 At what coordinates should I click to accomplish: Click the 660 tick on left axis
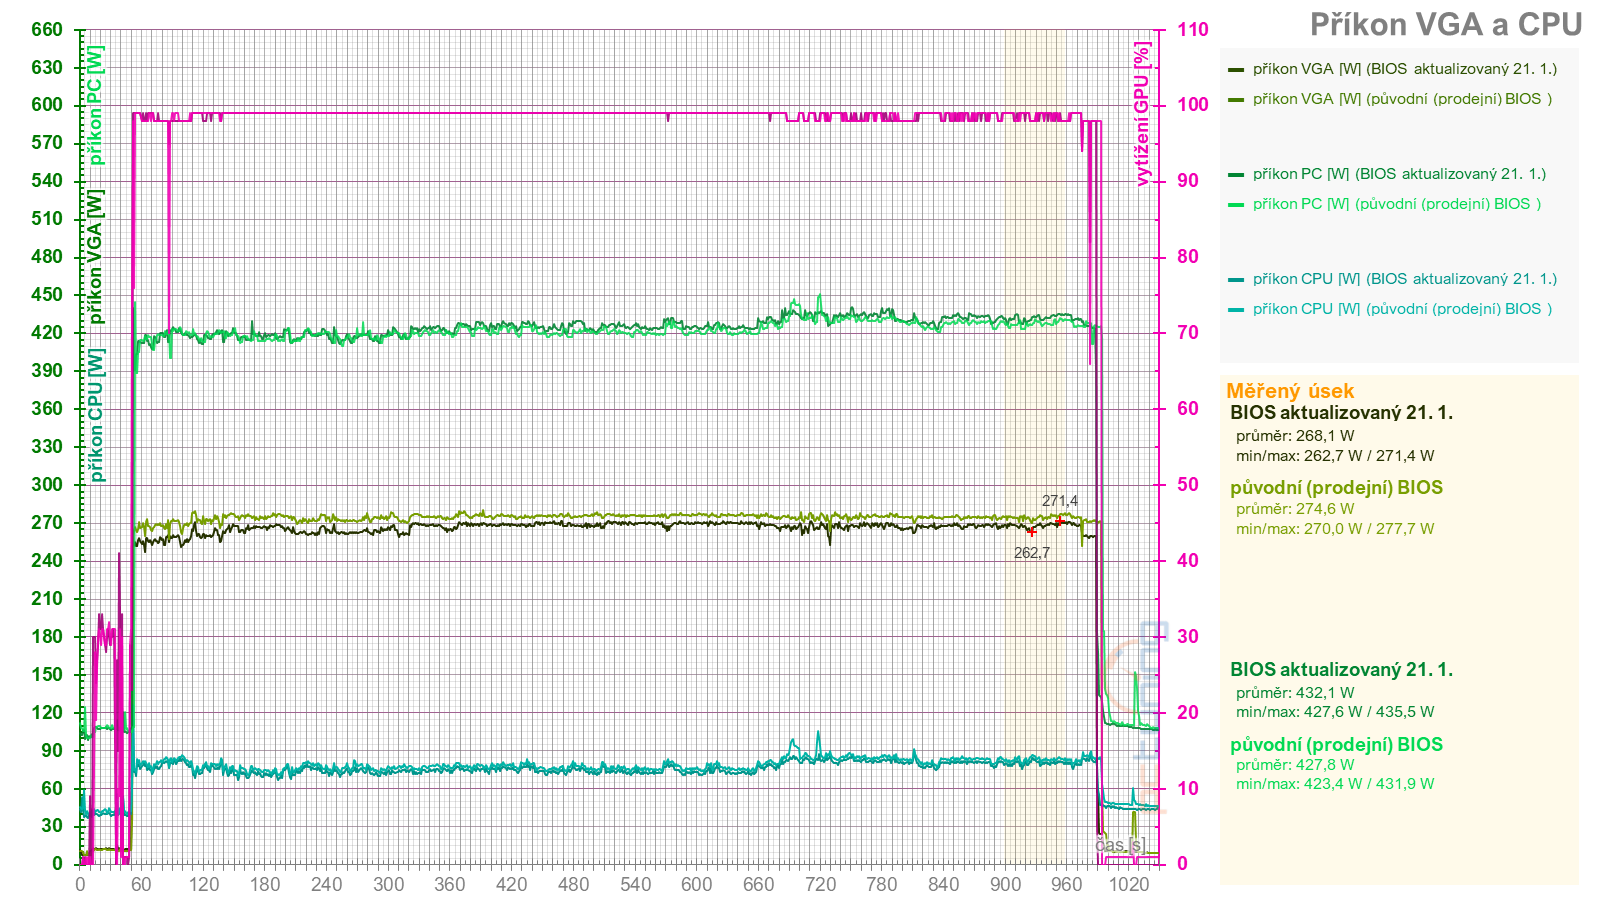47,30
